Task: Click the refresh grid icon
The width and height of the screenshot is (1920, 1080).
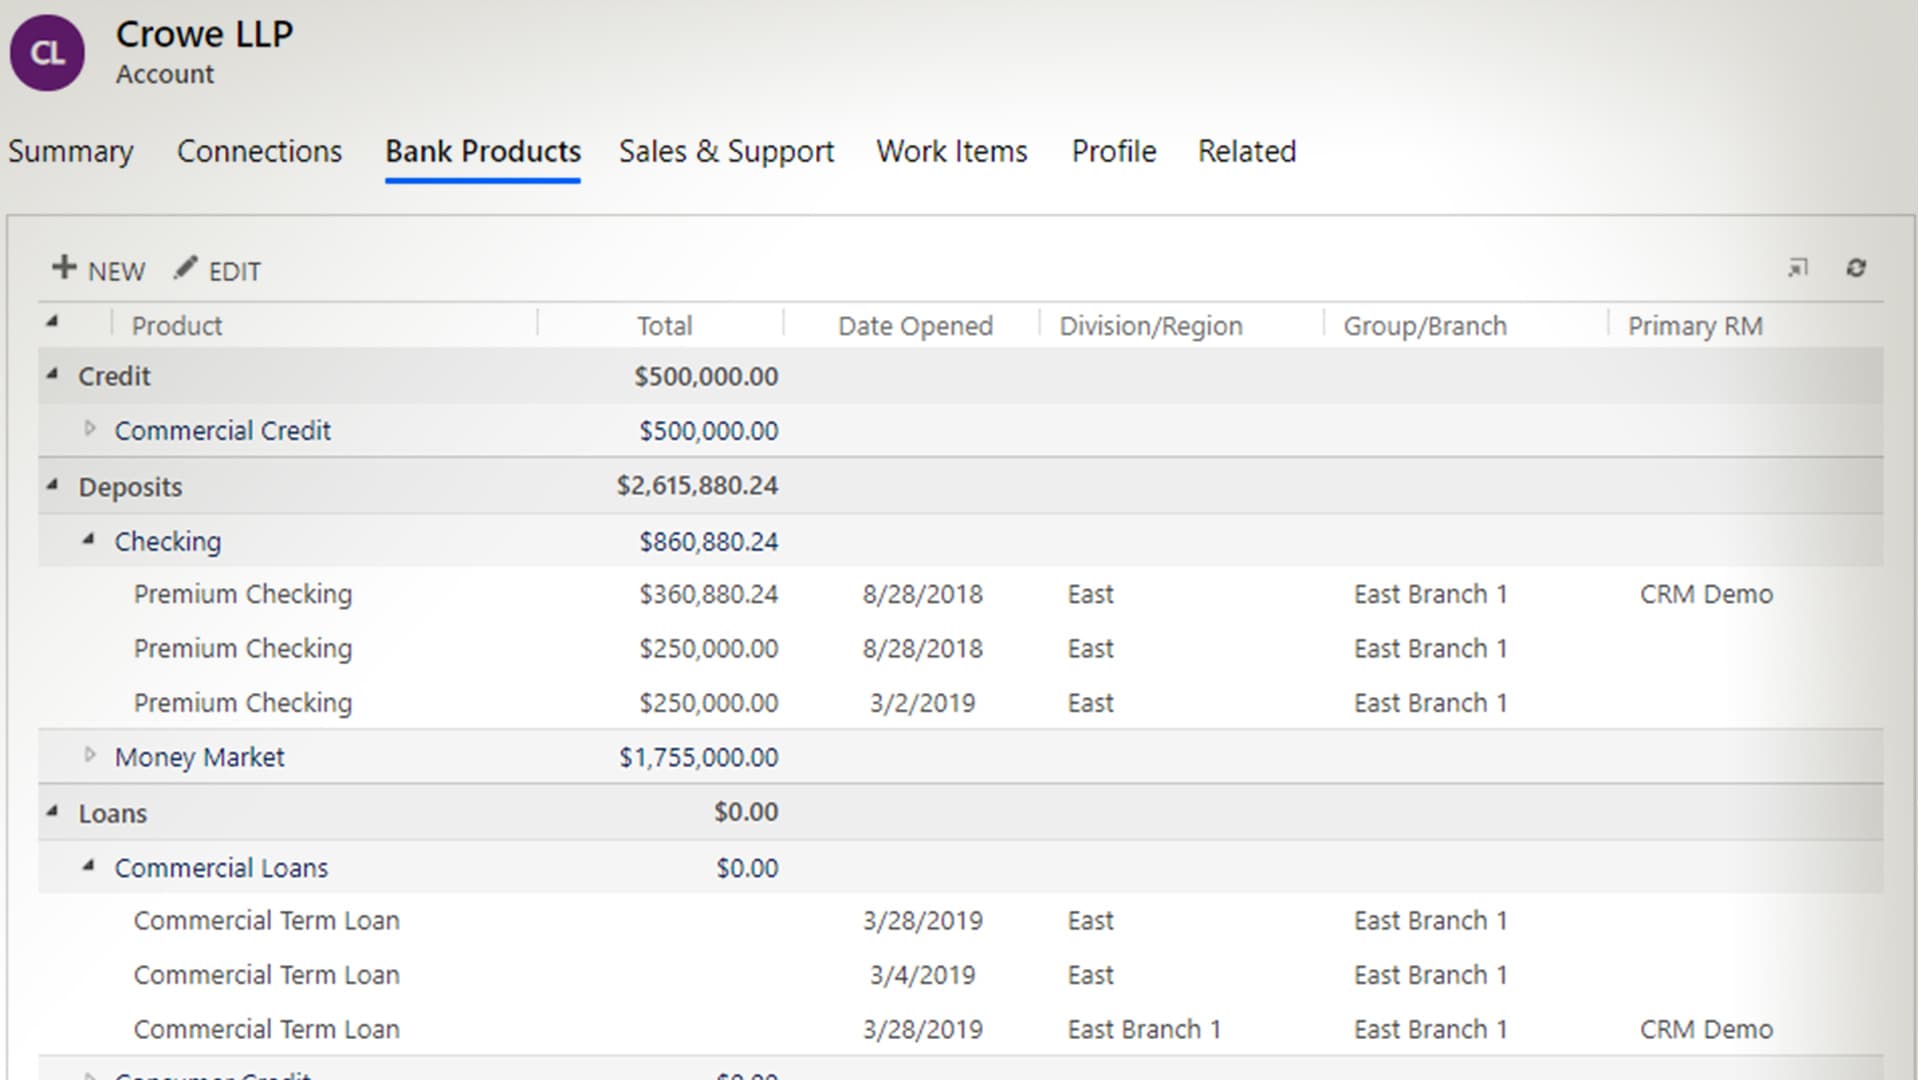Action: pos(1856,268)
